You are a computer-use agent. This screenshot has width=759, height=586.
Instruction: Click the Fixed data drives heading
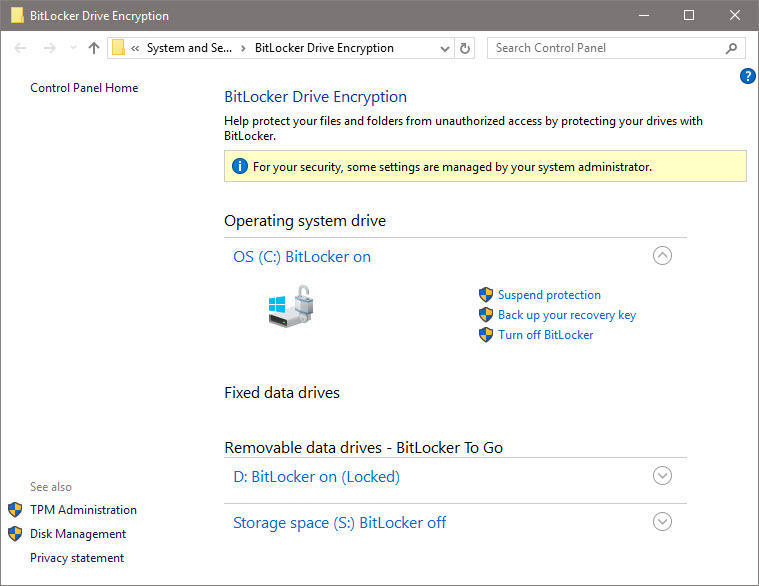tap(282, 392)
